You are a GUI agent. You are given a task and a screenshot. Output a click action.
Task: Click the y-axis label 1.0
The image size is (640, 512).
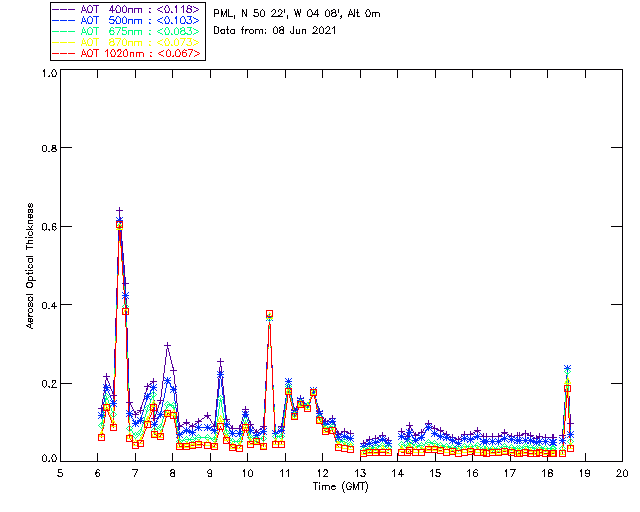pos(49,73)
